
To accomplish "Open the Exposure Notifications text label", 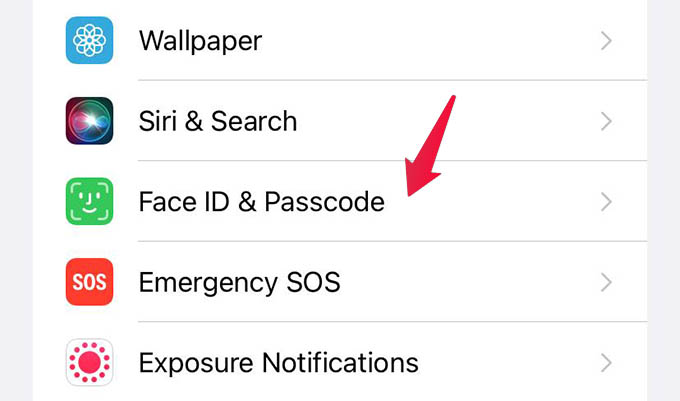I will (x=278, y=361).
